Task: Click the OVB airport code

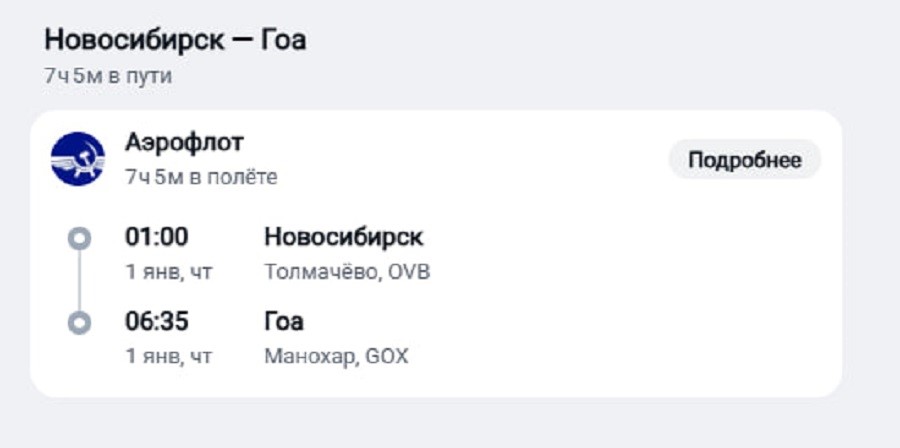Action: click(408, 271)
